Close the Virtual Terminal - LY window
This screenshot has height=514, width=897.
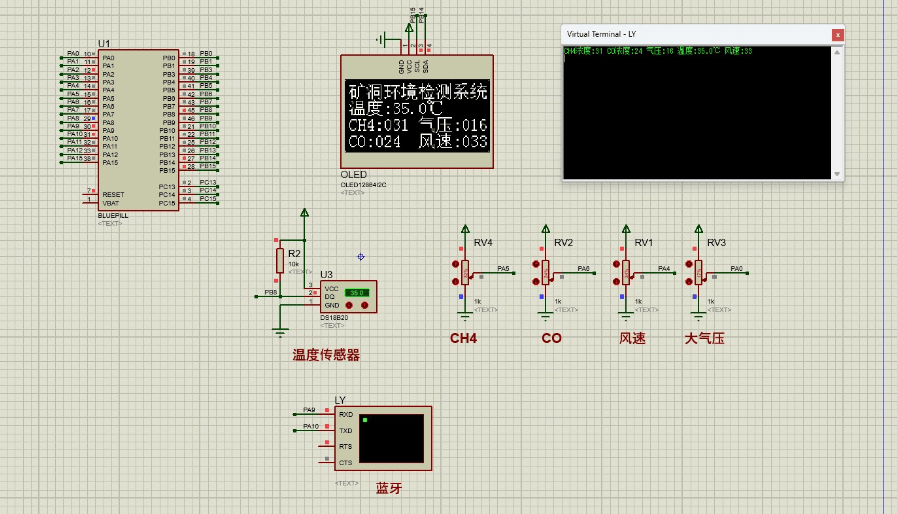(x=837, y=34)
